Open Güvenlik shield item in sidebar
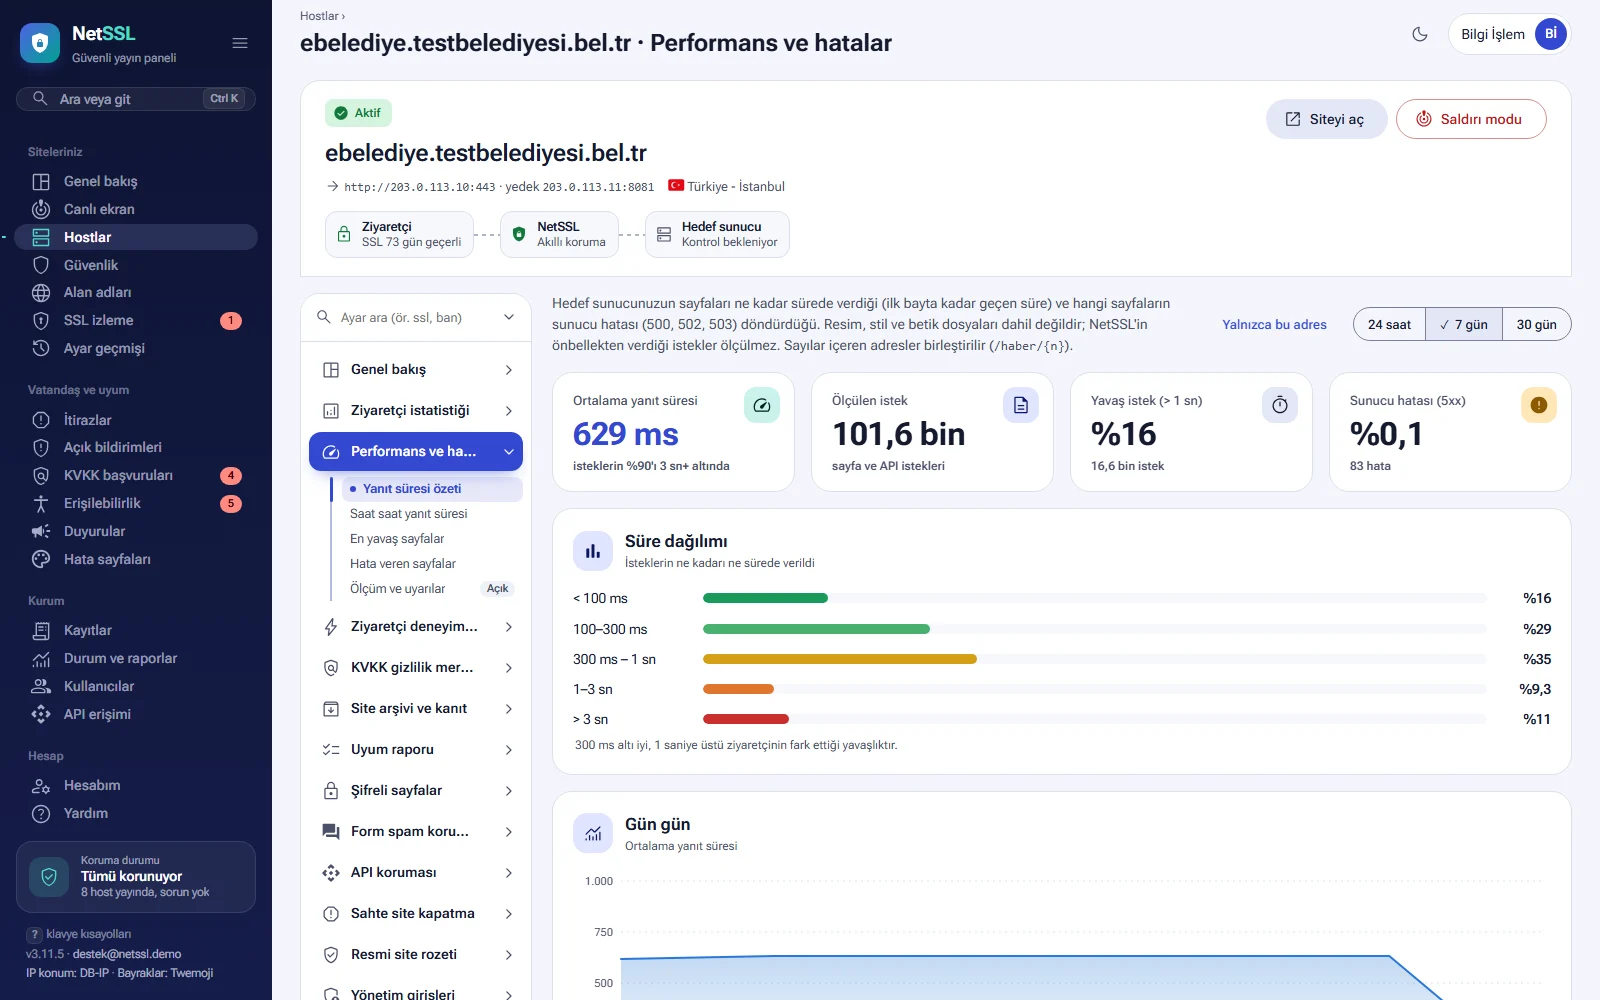 click(x=135, y=265)
